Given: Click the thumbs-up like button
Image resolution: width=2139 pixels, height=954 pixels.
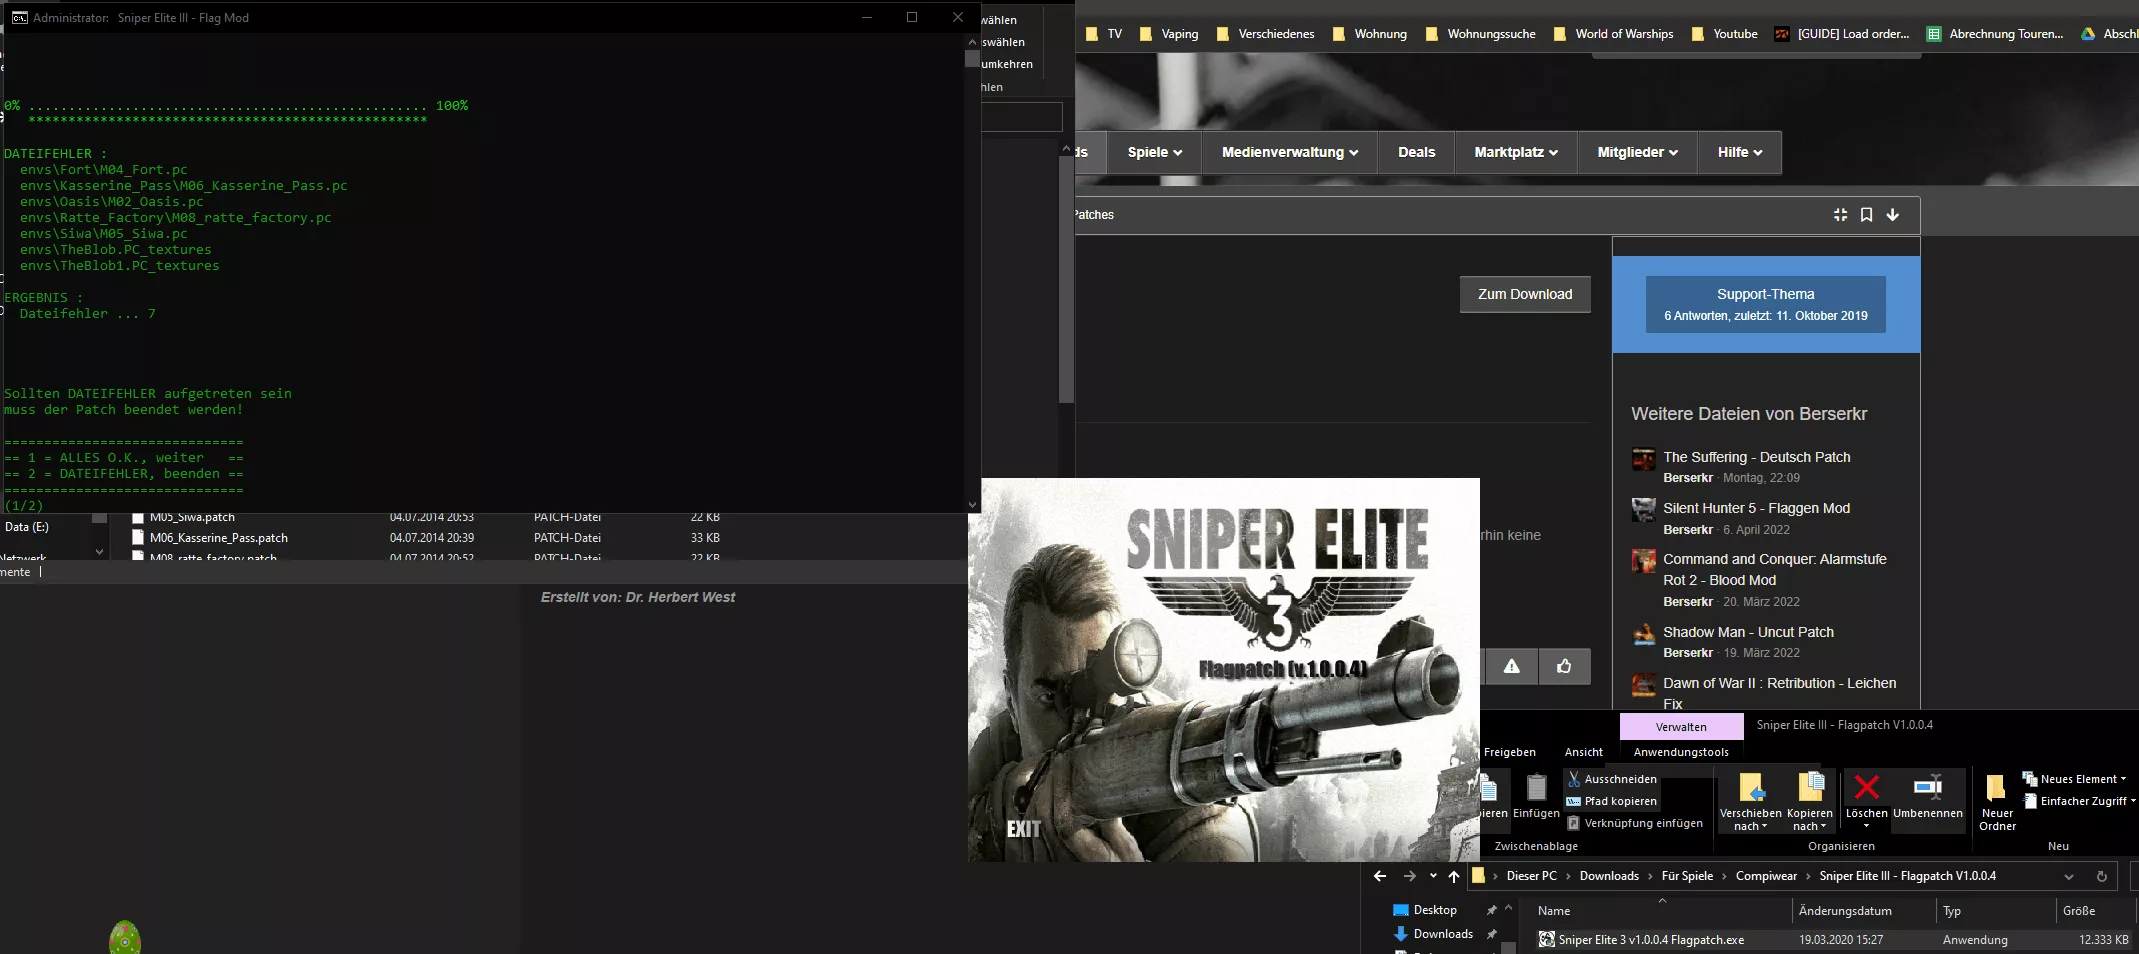Looking at the screenshot, I should click(x=1564, y=666).
